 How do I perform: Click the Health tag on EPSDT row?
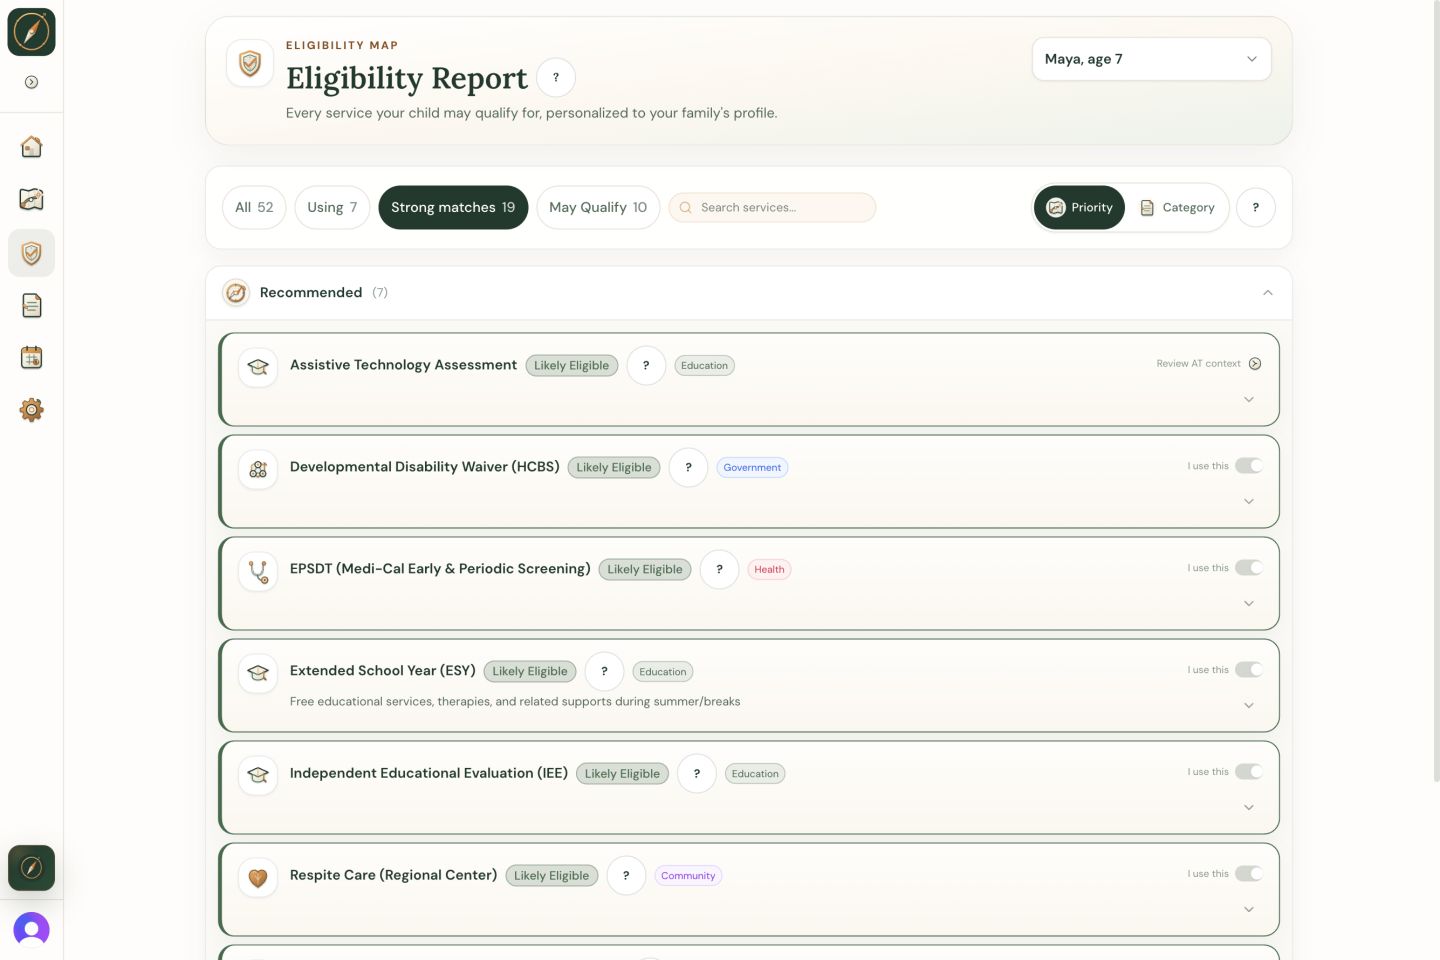click(769, 570)
